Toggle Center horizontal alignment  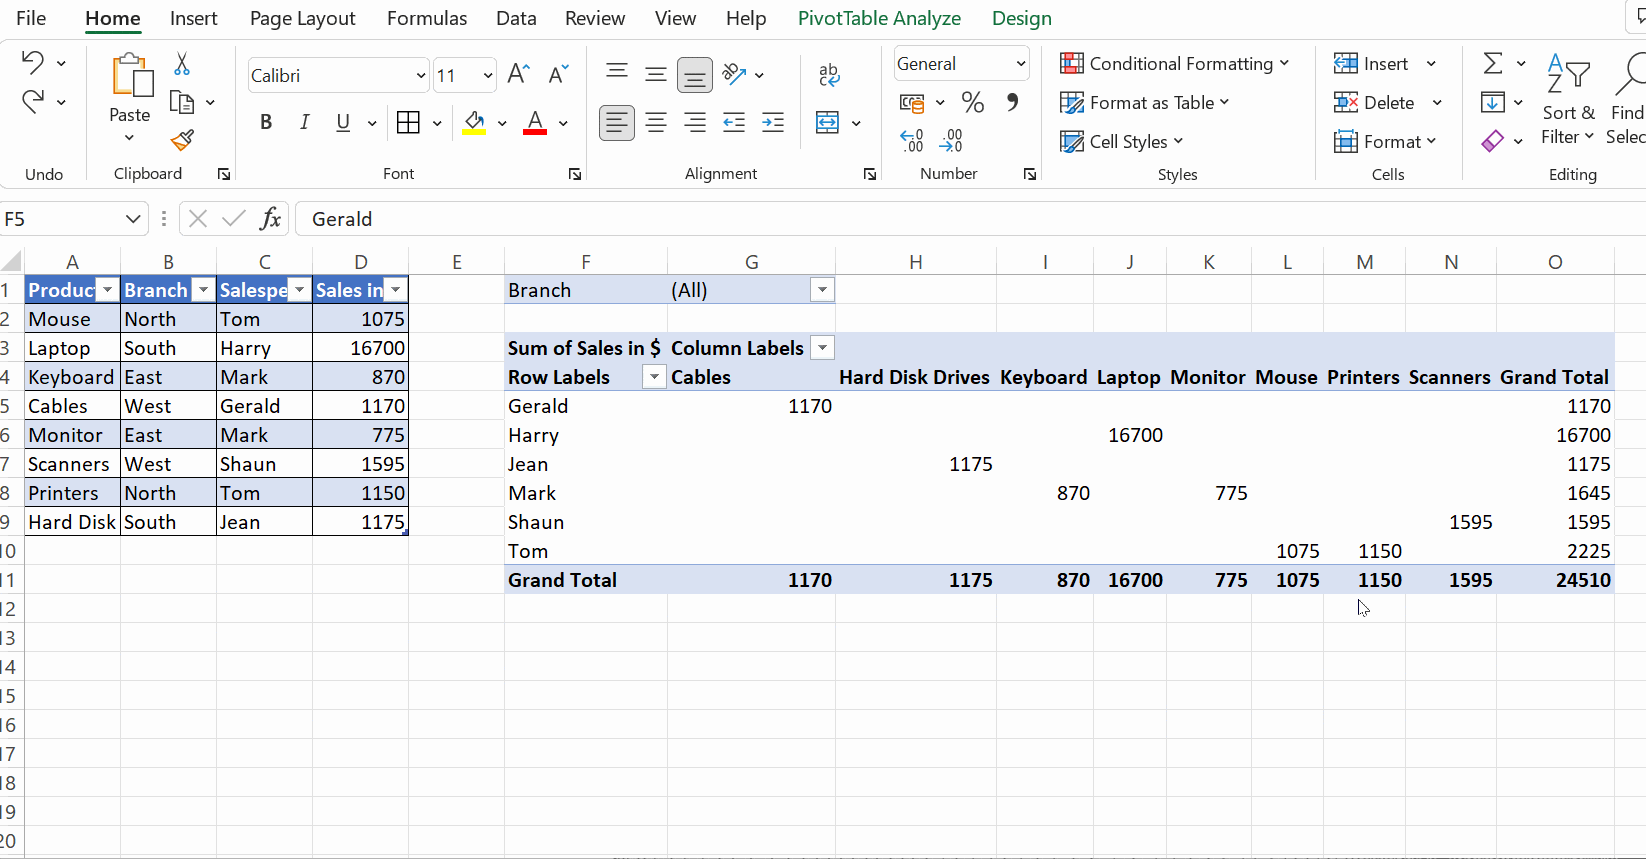click(x=656, y=123)
